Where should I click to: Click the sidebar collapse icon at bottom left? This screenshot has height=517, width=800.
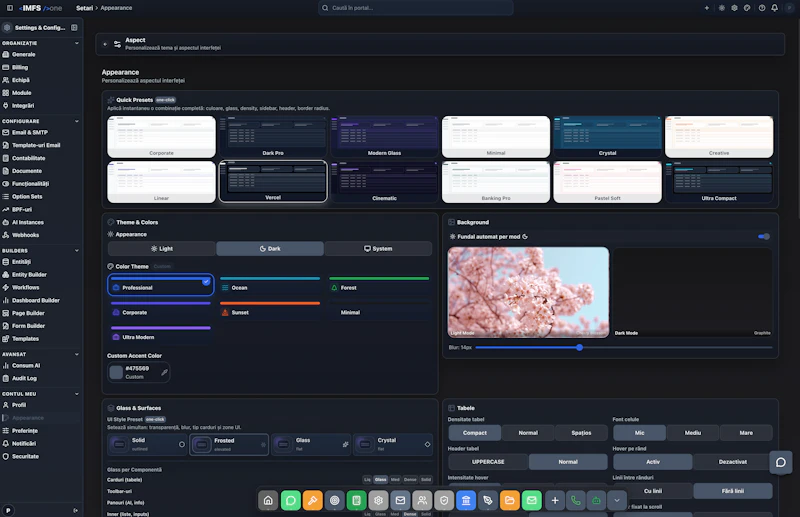pyautogui.click(x=76, y=510)
